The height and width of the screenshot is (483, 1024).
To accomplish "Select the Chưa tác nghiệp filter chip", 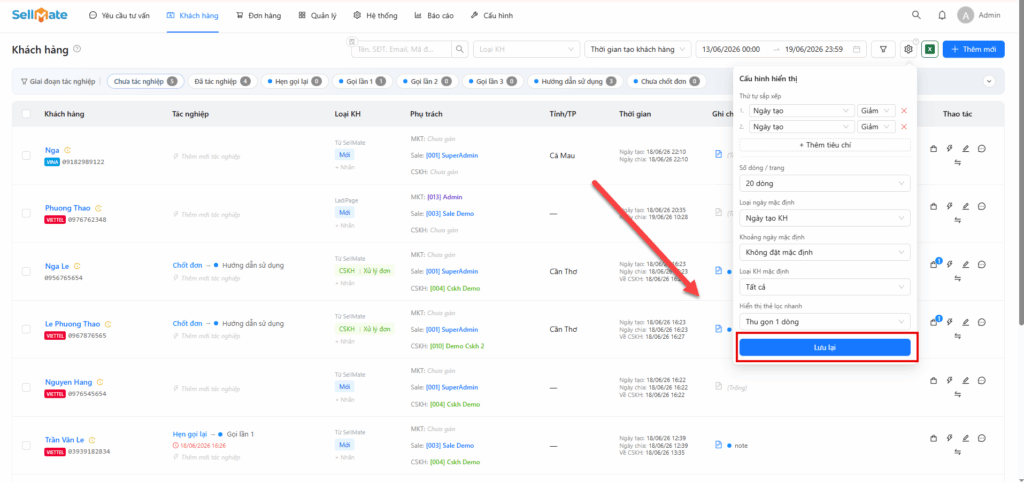I will pos(144,82).
